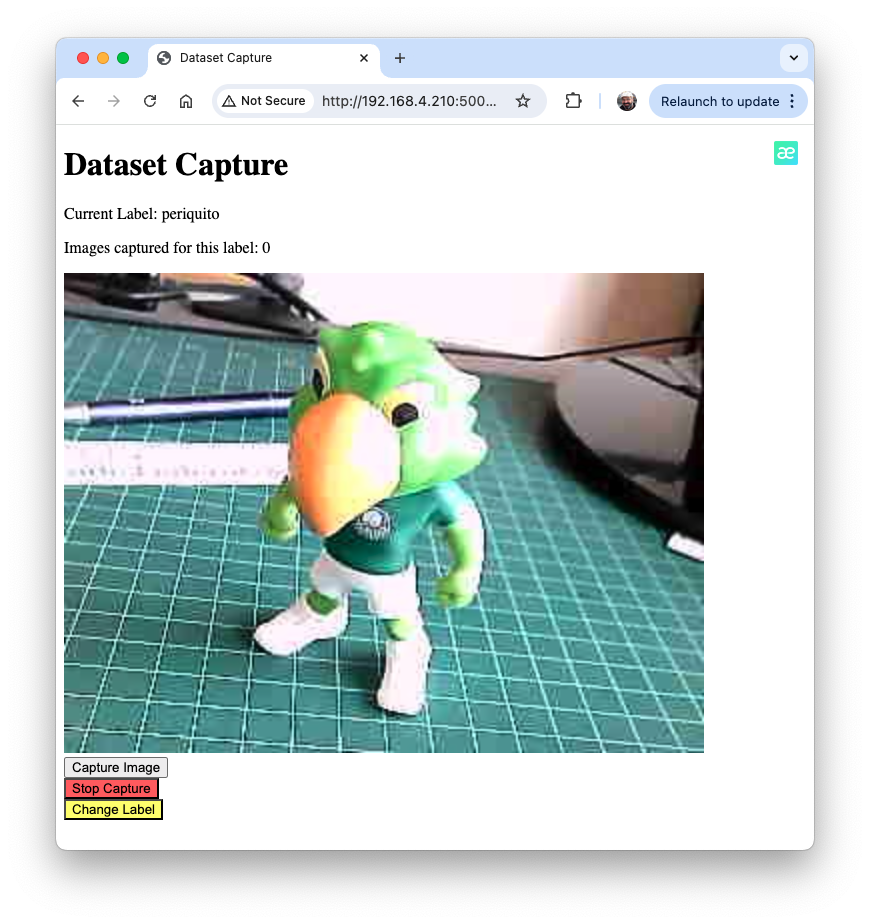Screen dimensions: 870x924
Task: Click Relaunch to update
Action: coord(719,101)
